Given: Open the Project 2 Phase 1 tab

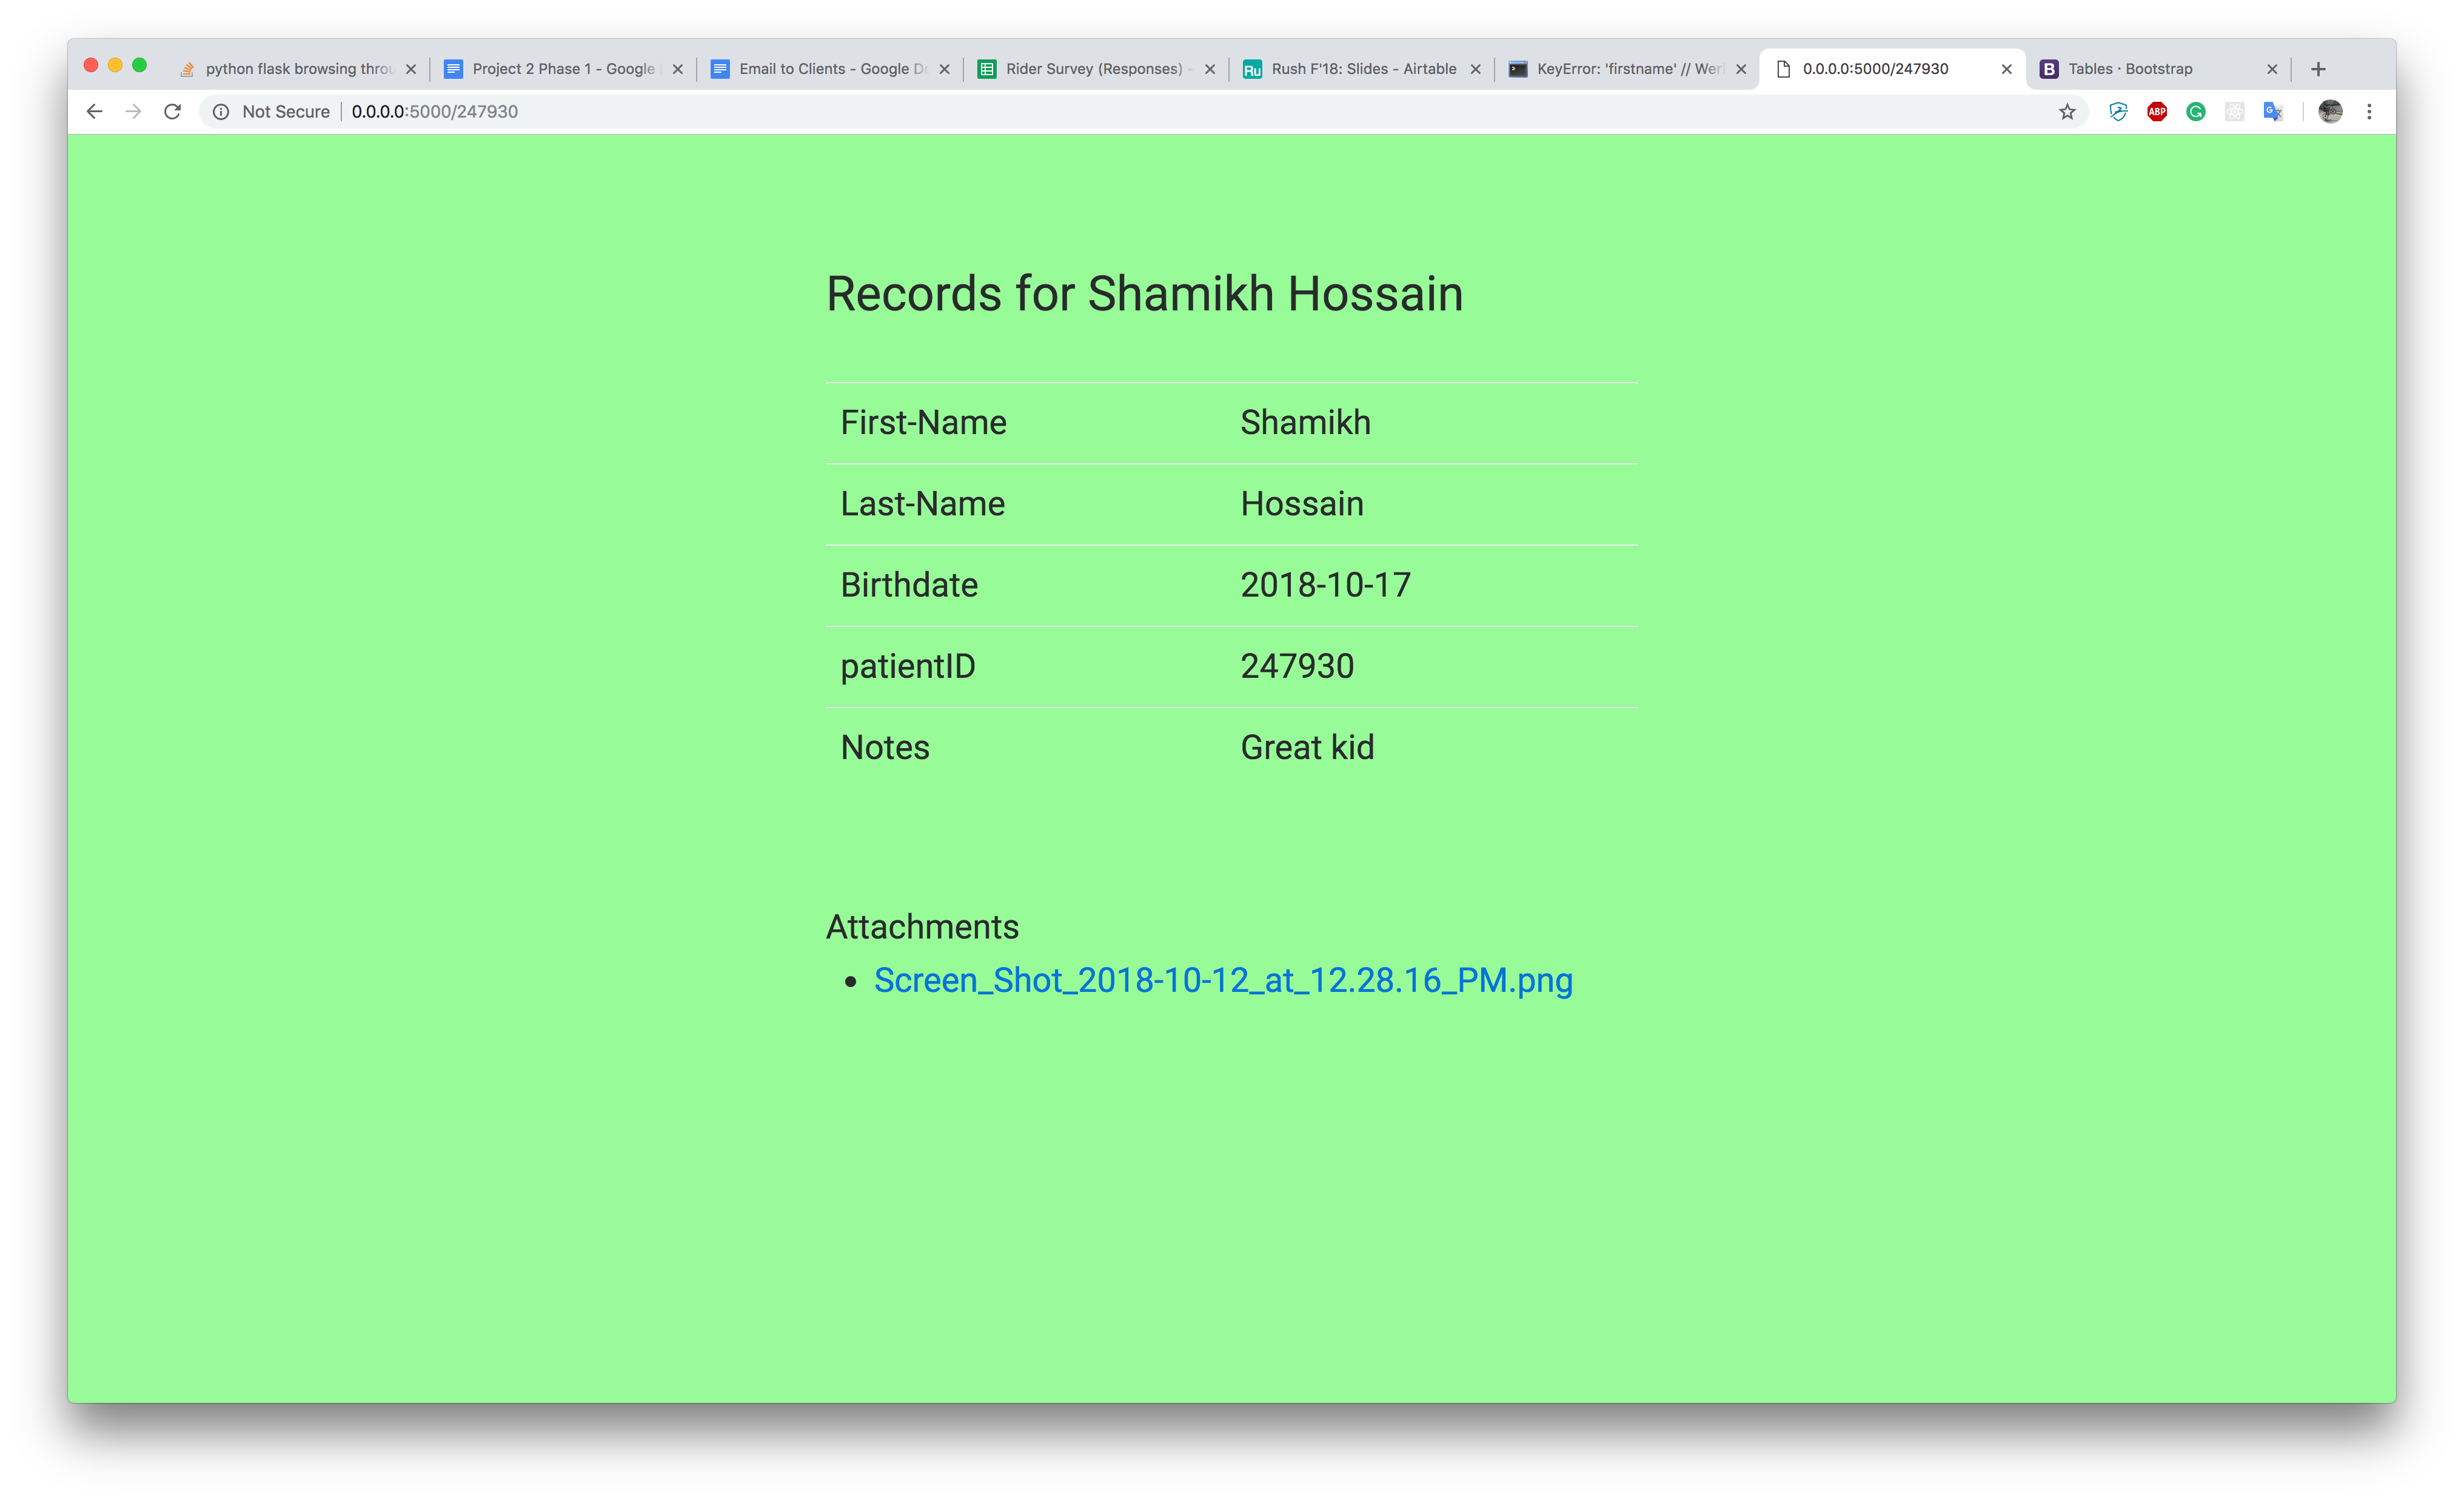Looking at the screenshot, I should point(562,69).
